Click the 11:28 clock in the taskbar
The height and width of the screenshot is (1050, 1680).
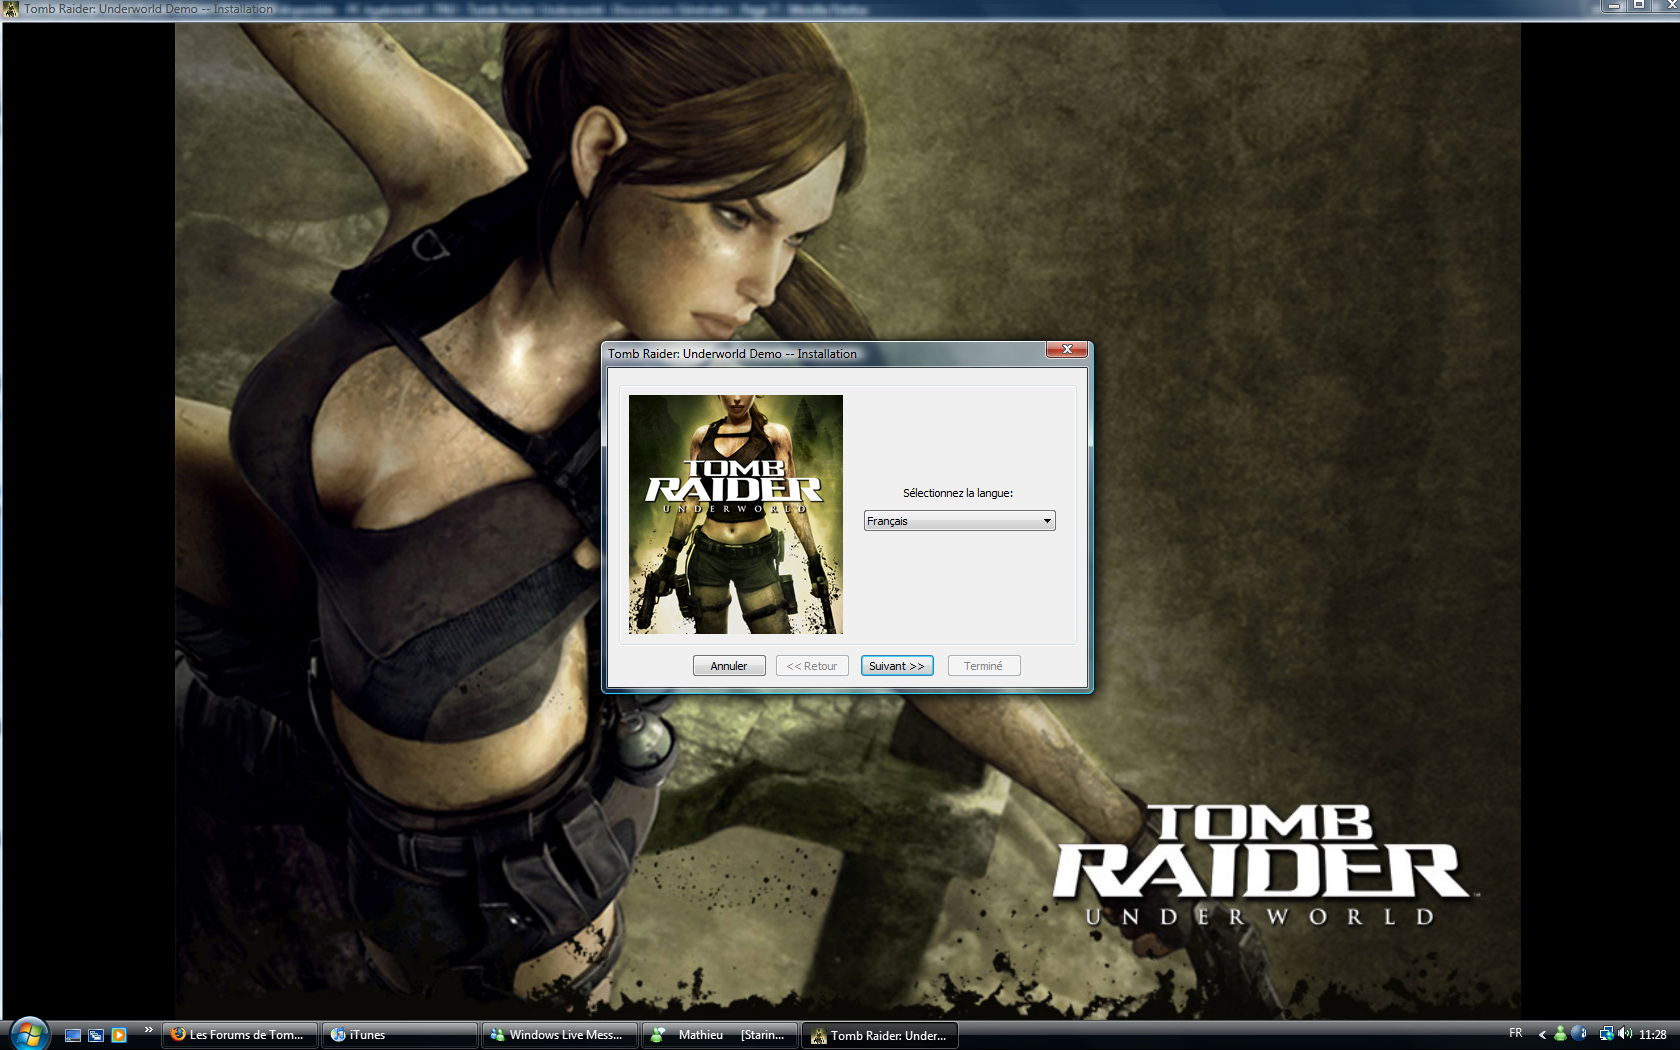click(1653, 1035)
